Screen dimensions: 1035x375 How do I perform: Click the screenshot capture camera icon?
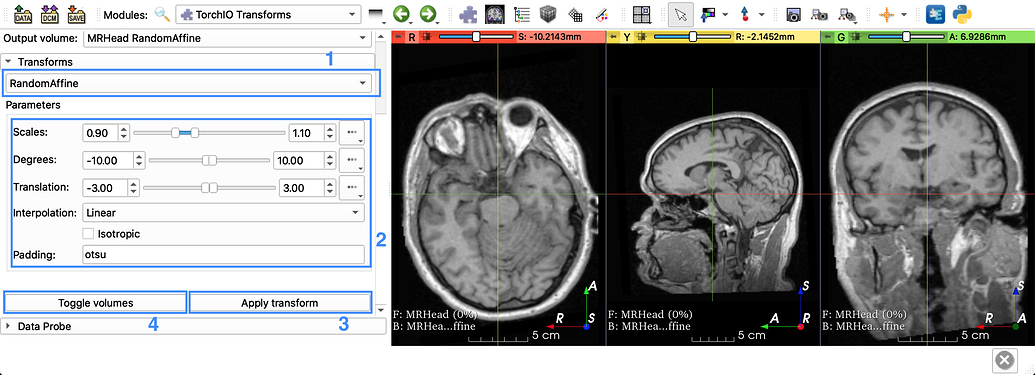[x=793, y=14]
